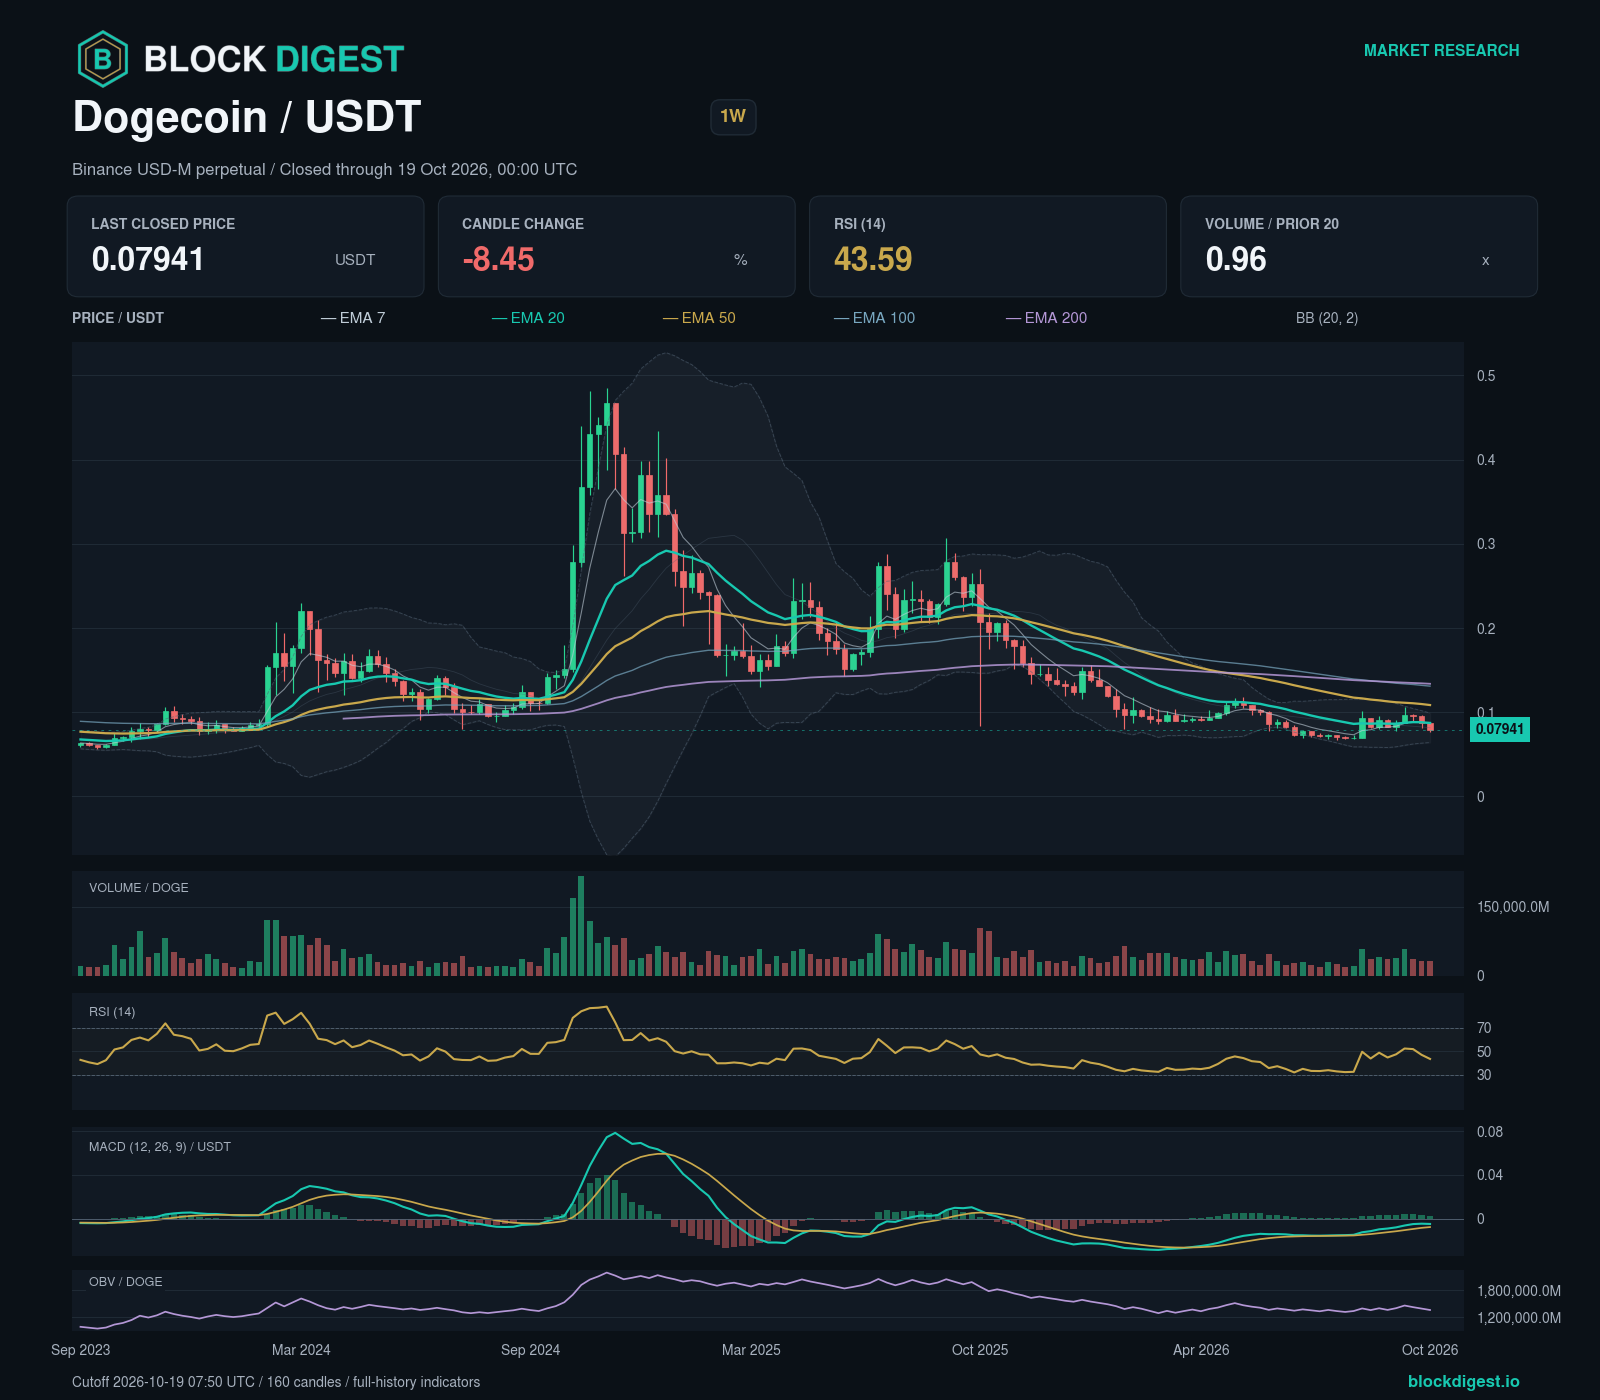Toggle the EMA 100 legend entry
Image resolution: width=1600 pixels, height=1400 pixels.
pyautogui.click(x=874, y=318)
